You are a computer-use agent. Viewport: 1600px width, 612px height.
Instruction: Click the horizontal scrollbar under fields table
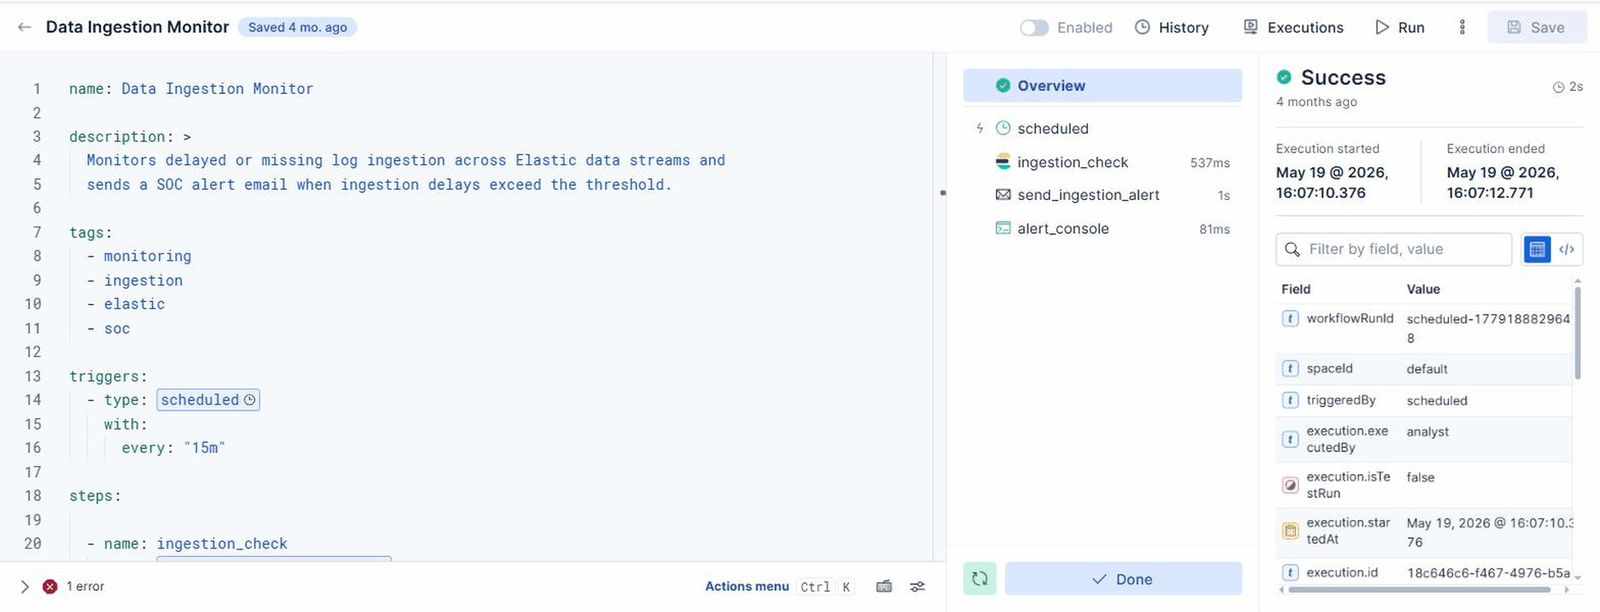coord(1419,590)
